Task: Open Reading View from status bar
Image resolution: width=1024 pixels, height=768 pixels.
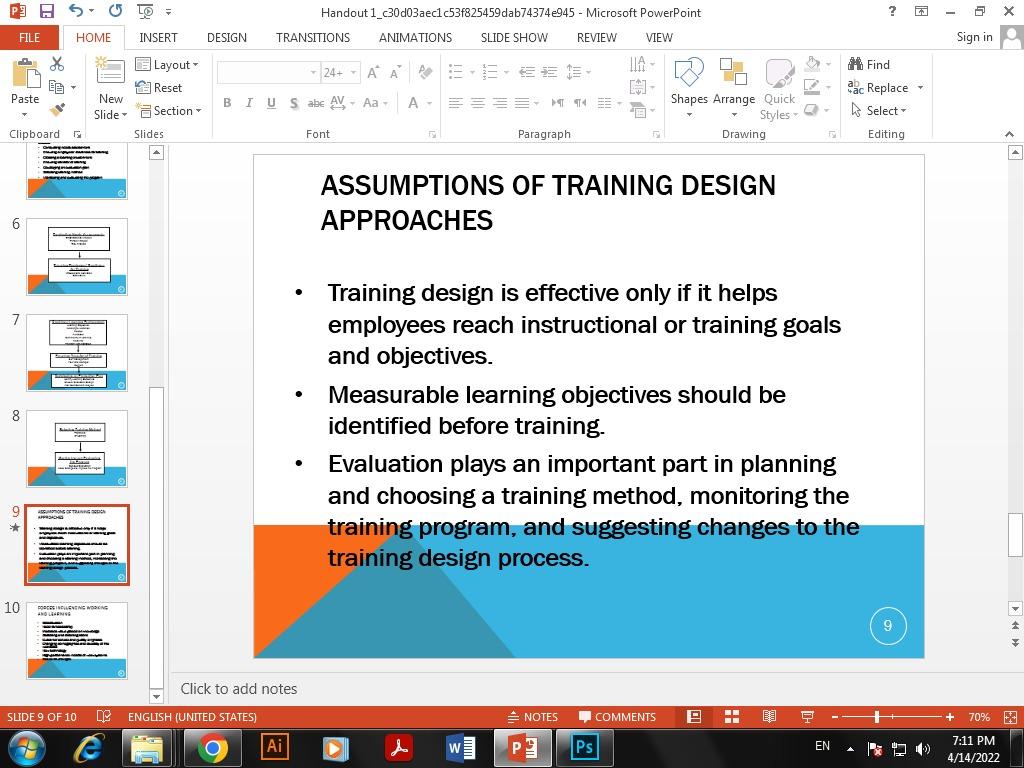Action: (x=769, y=716)
